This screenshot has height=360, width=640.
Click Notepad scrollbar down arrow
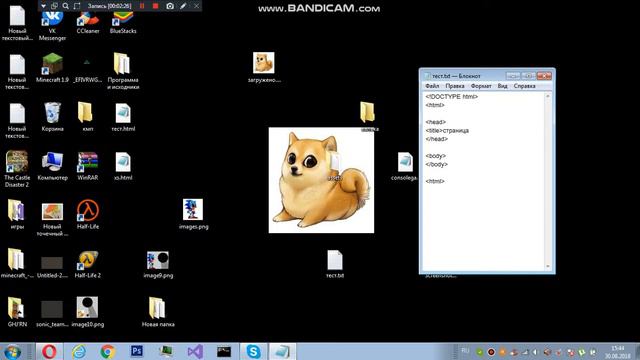click(548, 267)
